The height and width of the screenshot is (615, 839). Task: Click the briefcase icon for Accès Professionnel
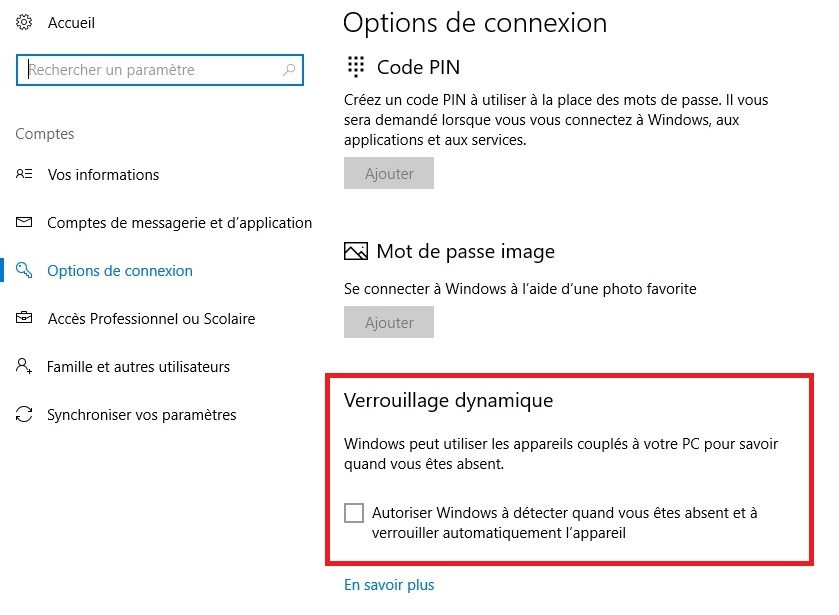pyautogui.click(x=25, y=318)
